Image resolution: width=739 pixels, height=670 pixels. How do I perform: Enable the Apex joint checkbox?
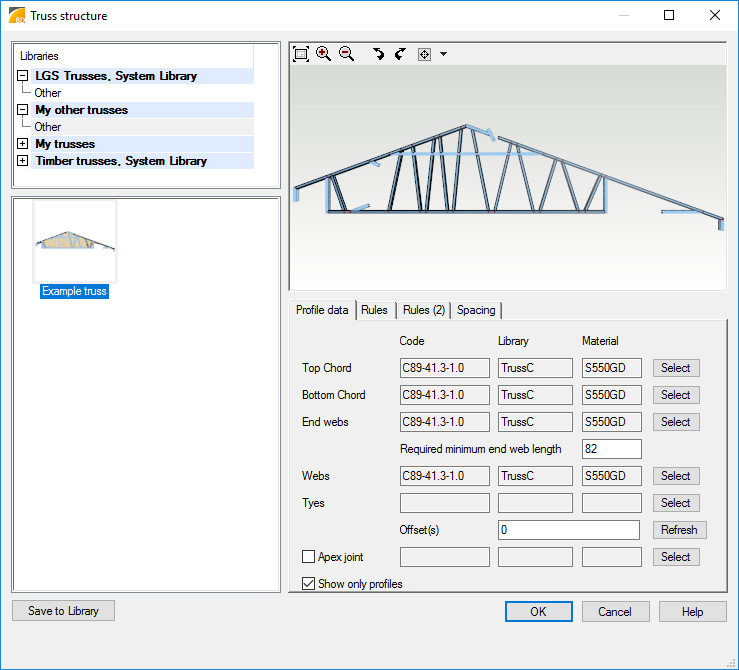(x=308, y=557)
